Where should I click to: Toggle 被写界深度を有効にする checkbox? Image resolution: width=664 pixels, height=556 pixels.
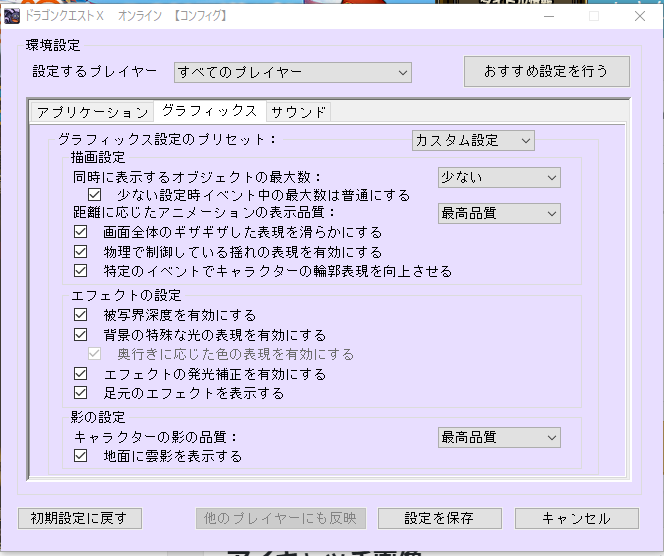pos(81,315)
